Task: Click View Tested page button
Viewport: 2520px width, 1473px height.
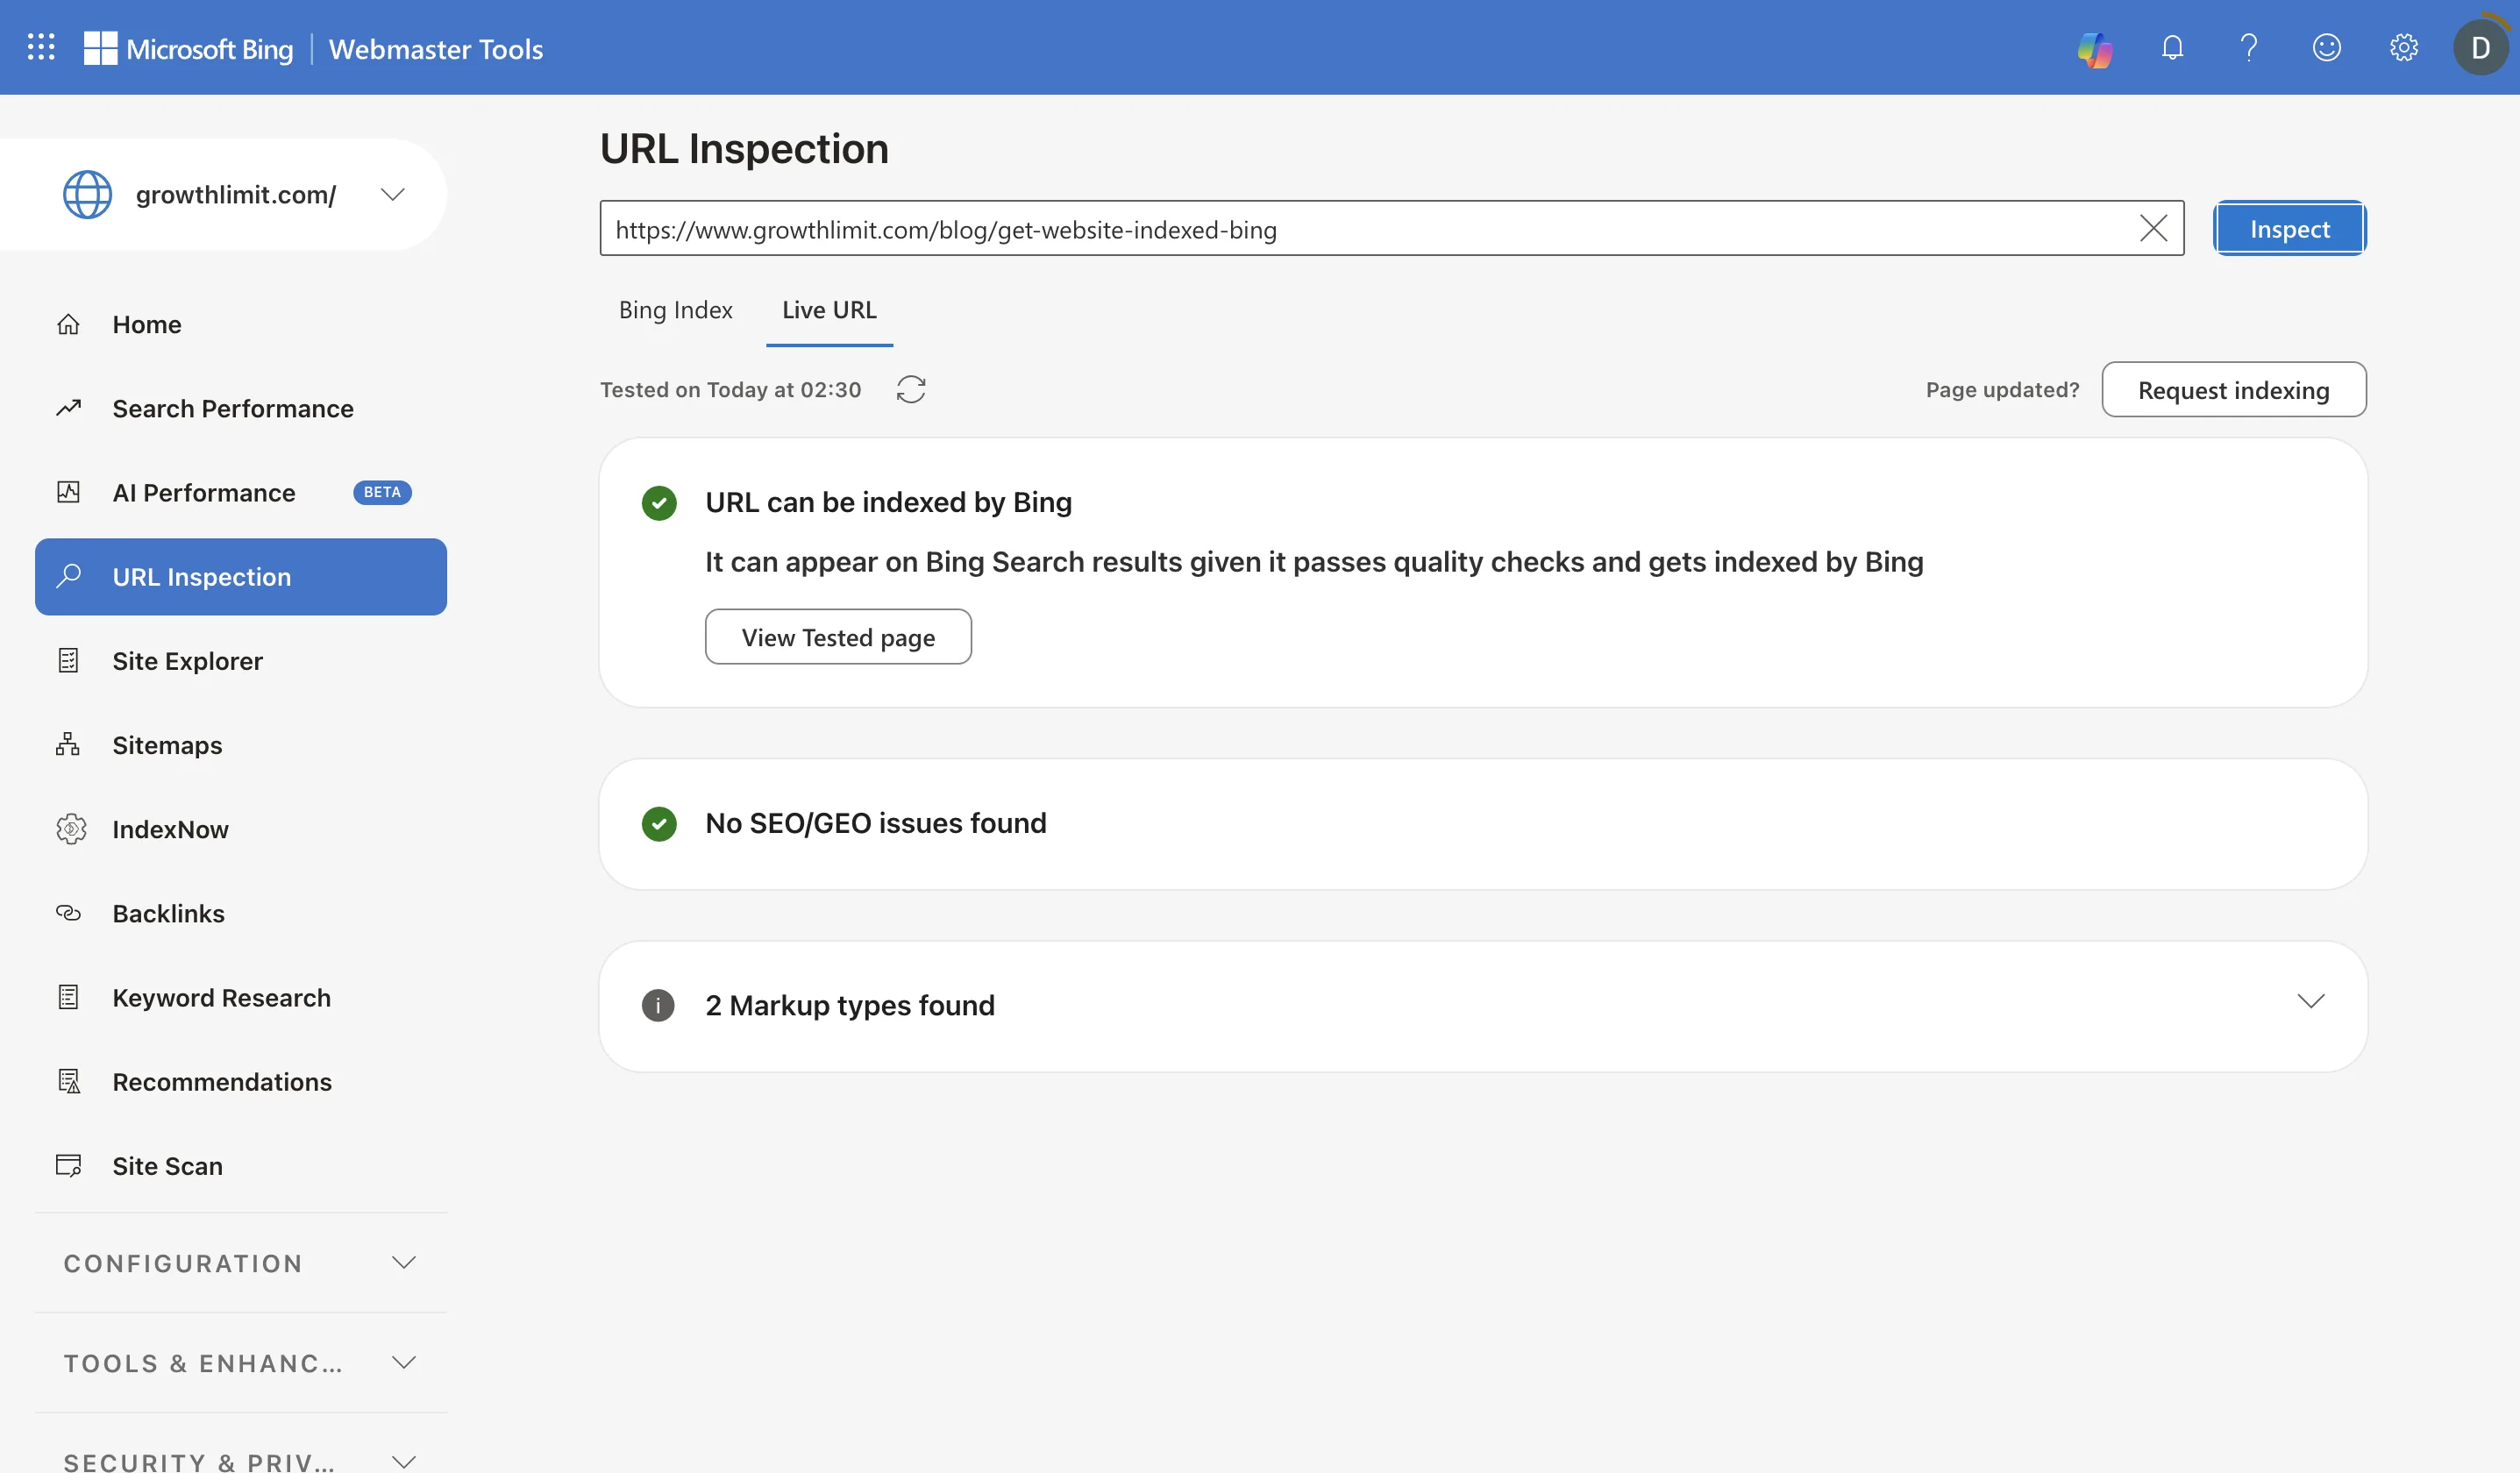Action: tap(838, 637)
